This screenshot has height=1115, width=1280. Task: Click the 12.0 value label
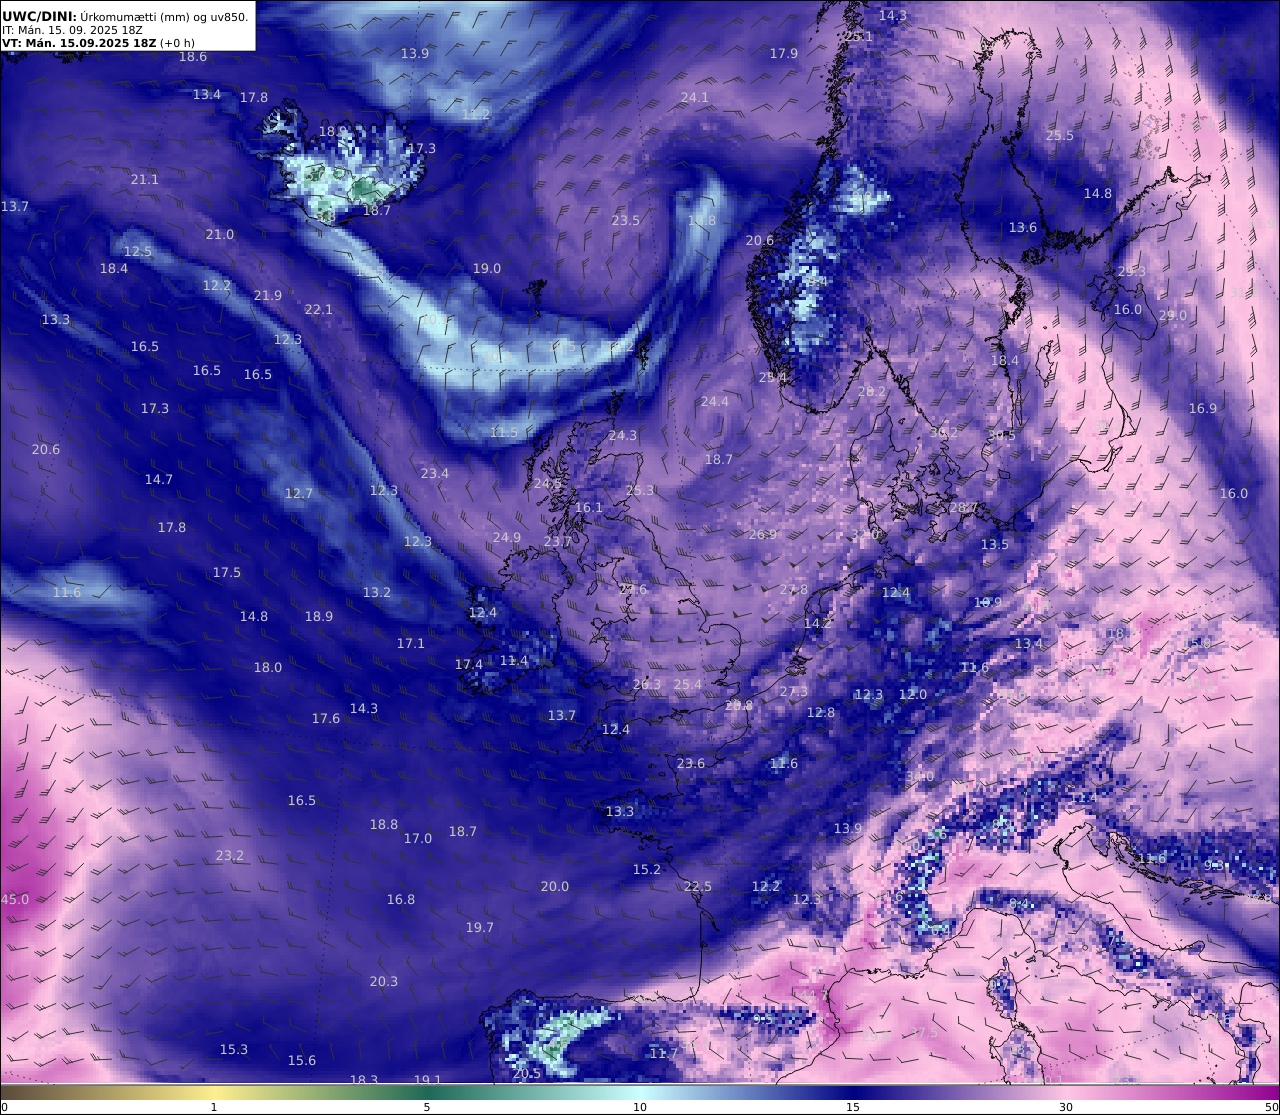click(912, 695)
